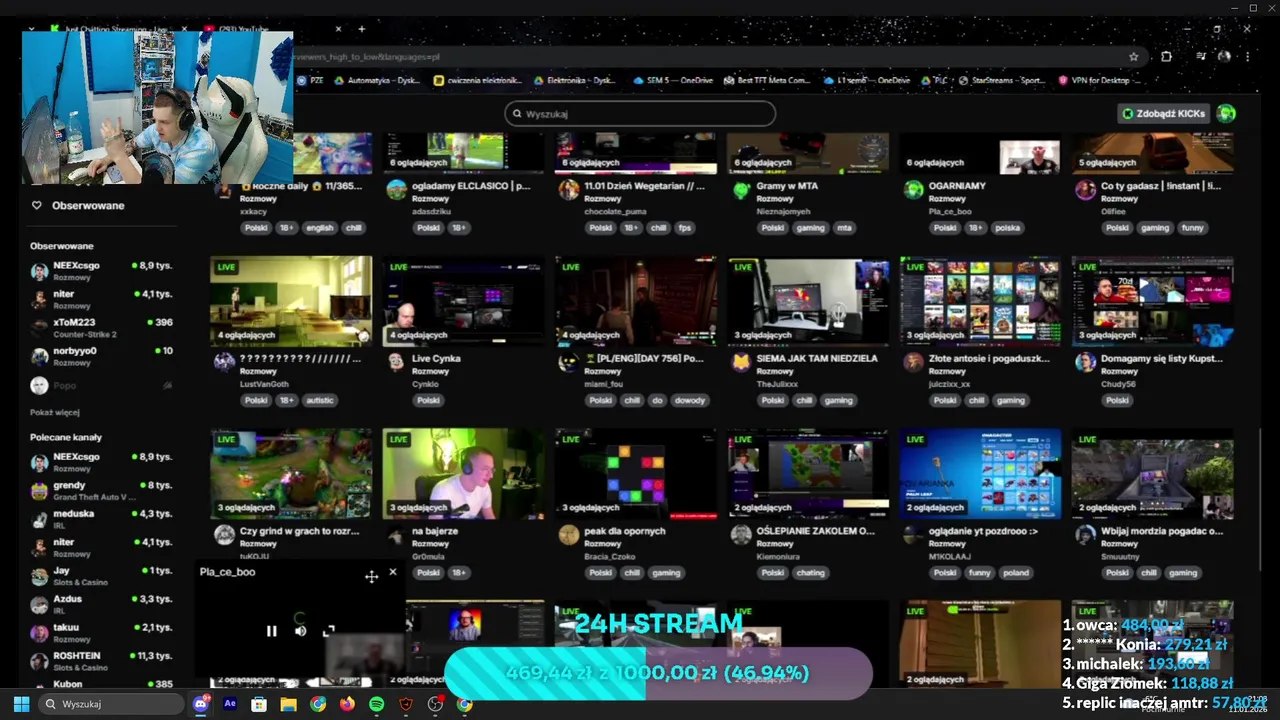Click the mta tag under Nieznajomyeh
The image size is (1280, 720).
pos(844,228)
